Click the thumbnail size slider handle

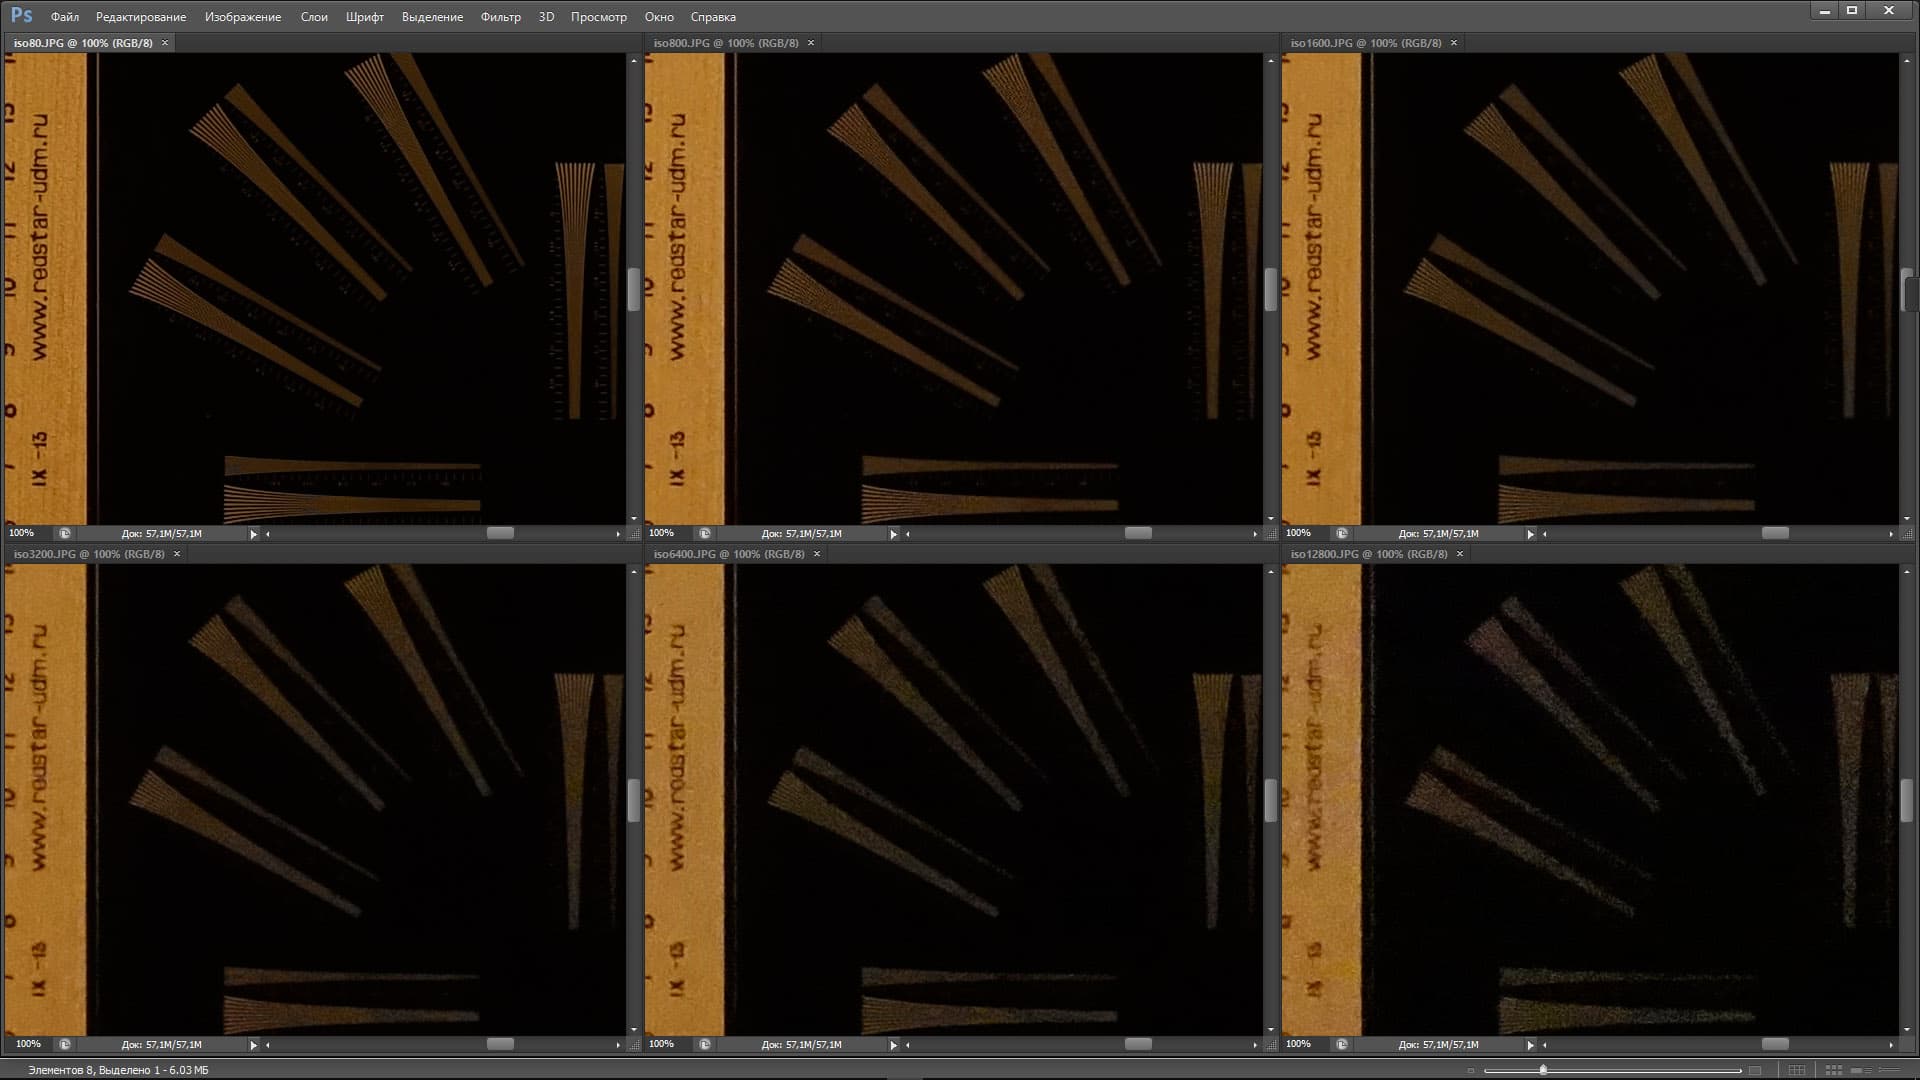click(x=1543, y=1069)
